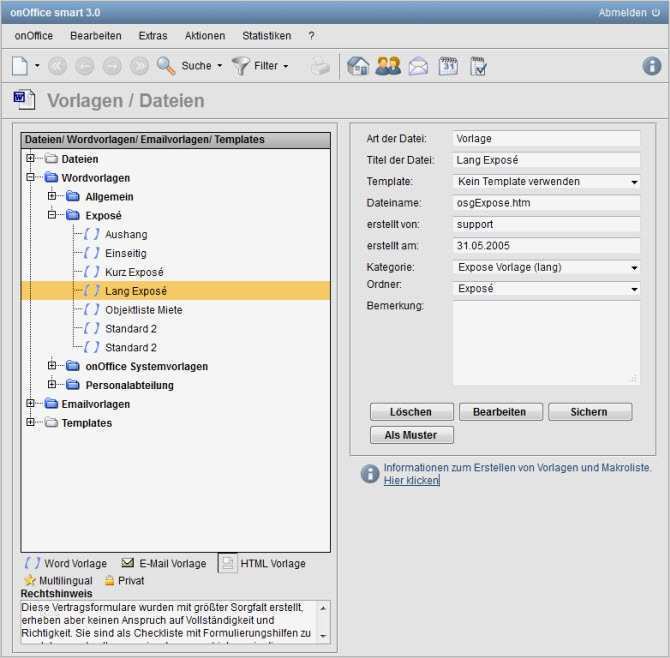This screenshot has width=670, height=658.
Task: Click the Dateien folder icon
Action: coord(51,159)
